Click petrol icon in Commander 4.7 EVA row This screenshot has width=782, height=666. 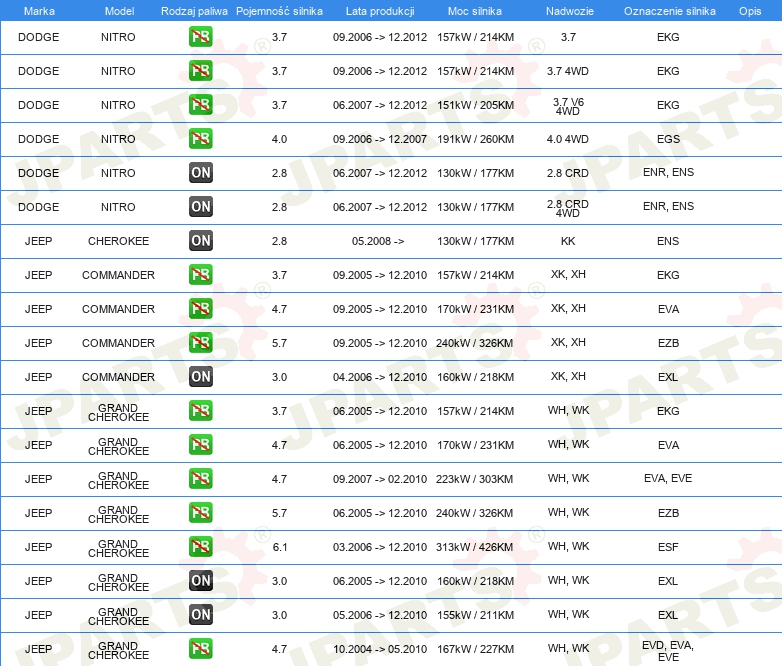[x=200, y=308]
